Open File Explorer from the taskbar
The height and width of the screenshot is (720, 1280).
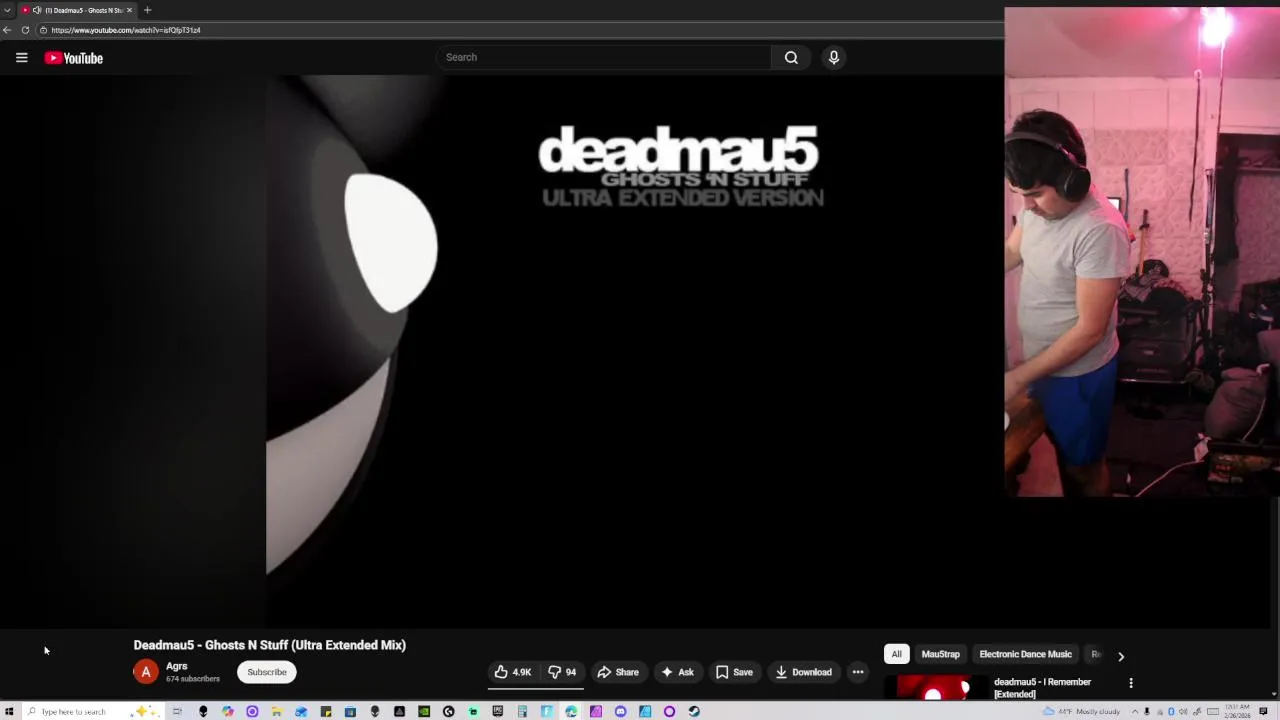[x=277, y=711]
